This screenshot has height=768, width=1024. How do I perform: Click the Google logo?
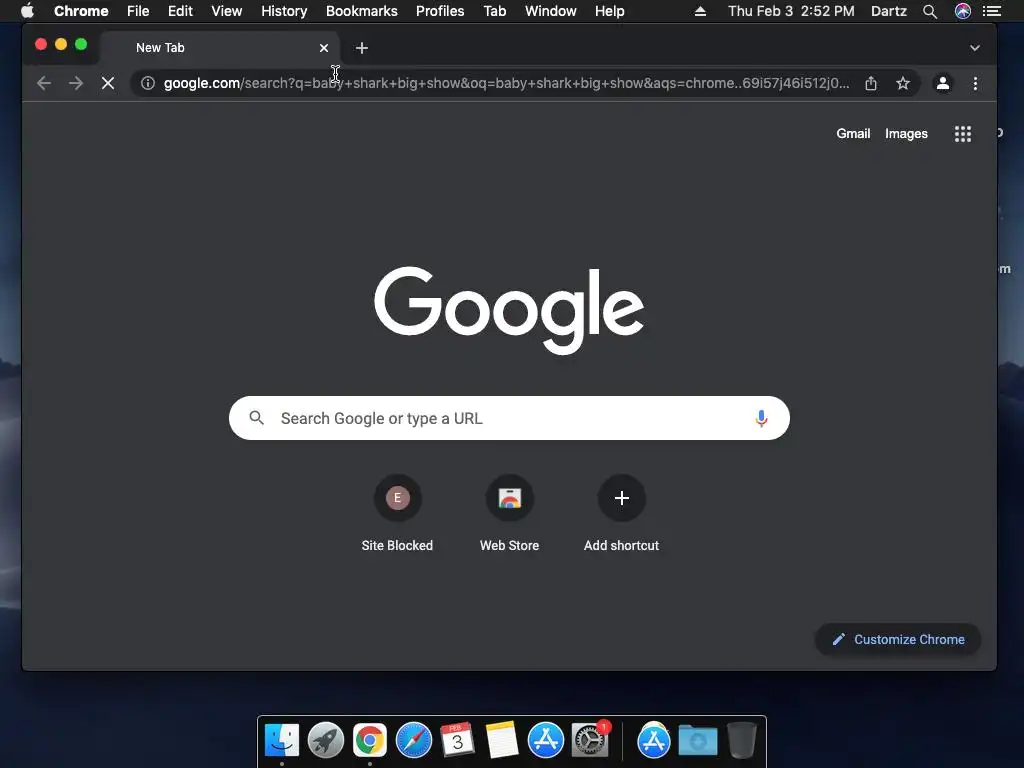[509, 310]
